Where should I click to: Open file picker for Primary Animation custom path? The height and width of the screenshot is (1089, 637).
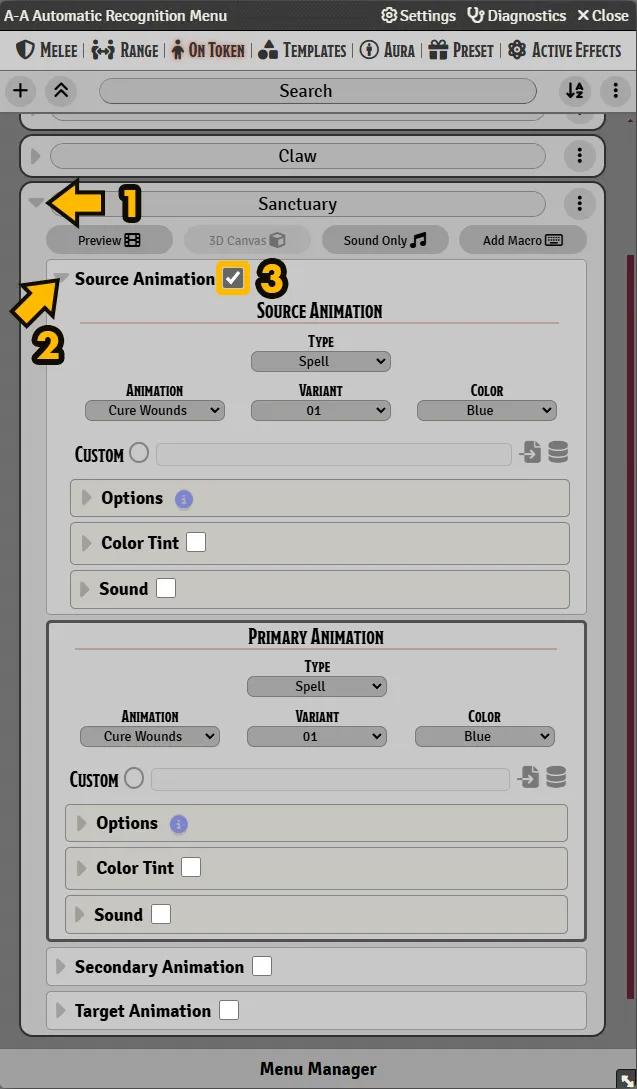(528, 778)
